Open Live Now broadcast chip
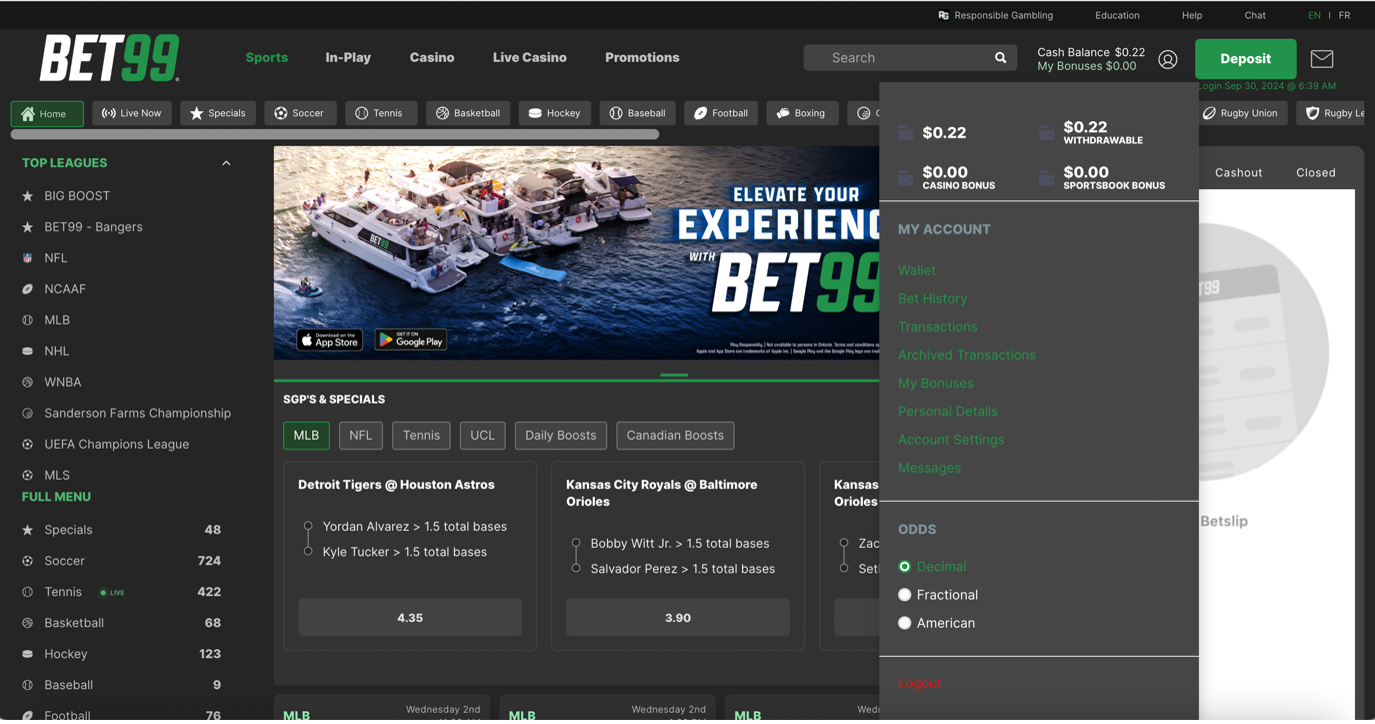This screenshot has width=1375, height=724. click(x=132, y=113)
